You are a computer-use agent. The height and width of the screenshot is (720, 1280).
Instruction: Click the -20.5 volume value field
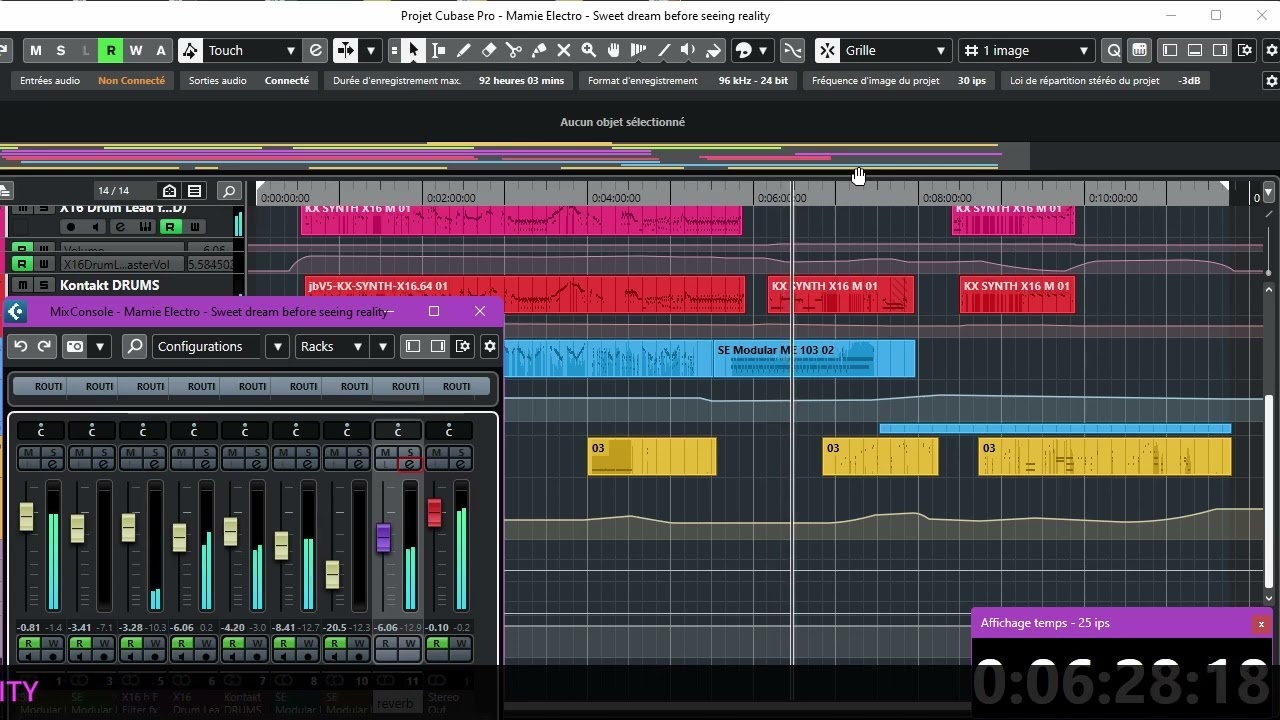(334, 627)
